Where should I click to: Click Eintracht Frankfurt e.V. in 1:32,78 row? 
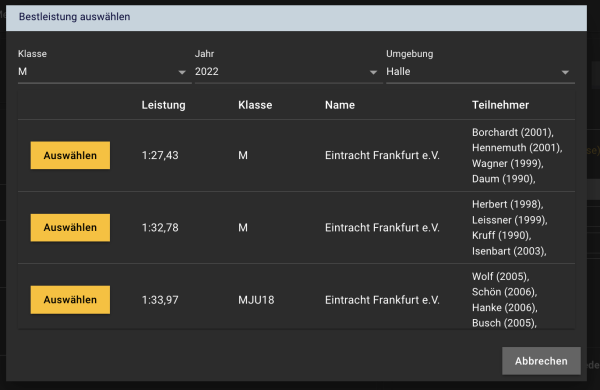[382, 228]
